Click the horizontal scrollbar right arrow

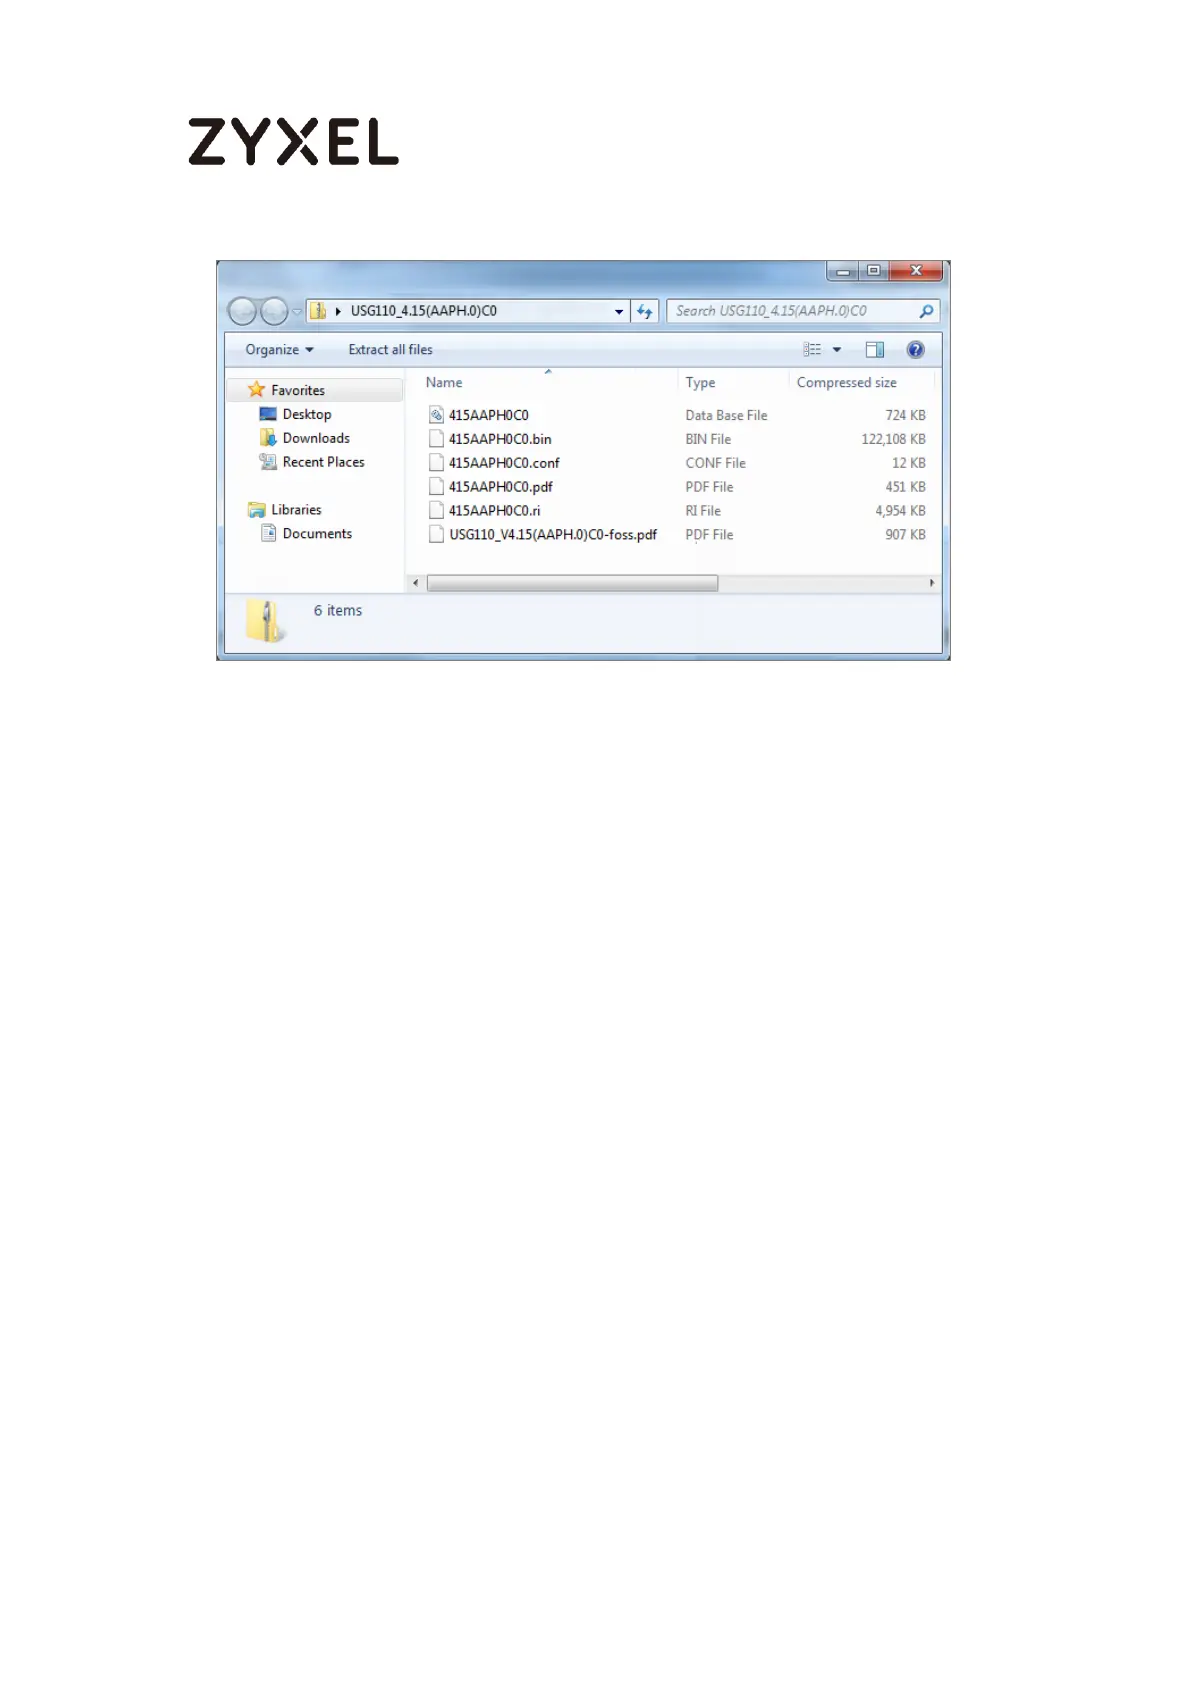(x=932, y=583)
